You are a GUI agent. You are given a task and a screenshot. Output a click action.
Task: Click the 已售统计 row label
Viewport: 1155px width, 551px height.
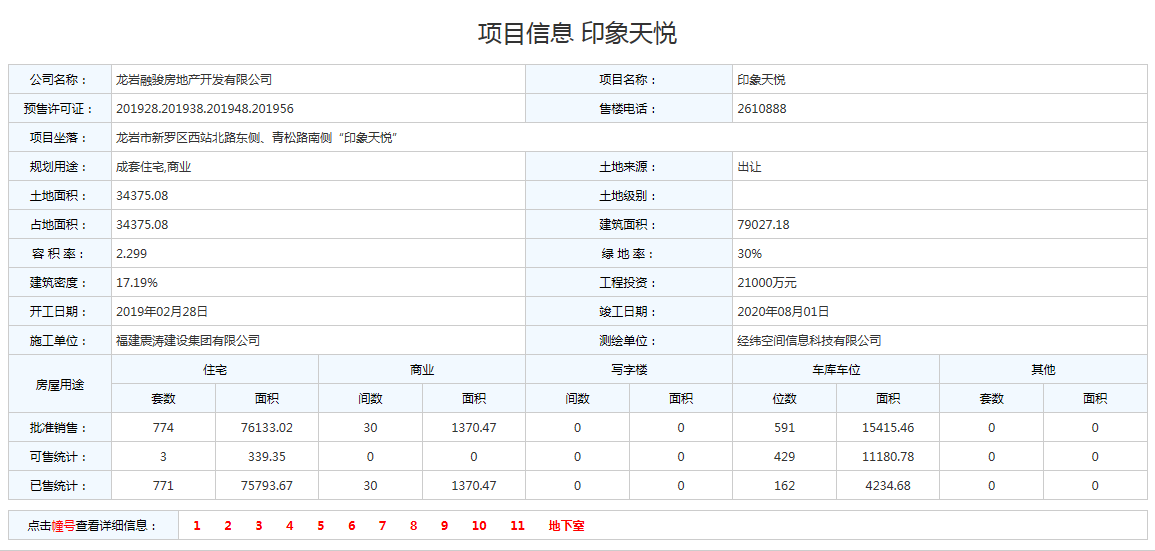(58, 485)
